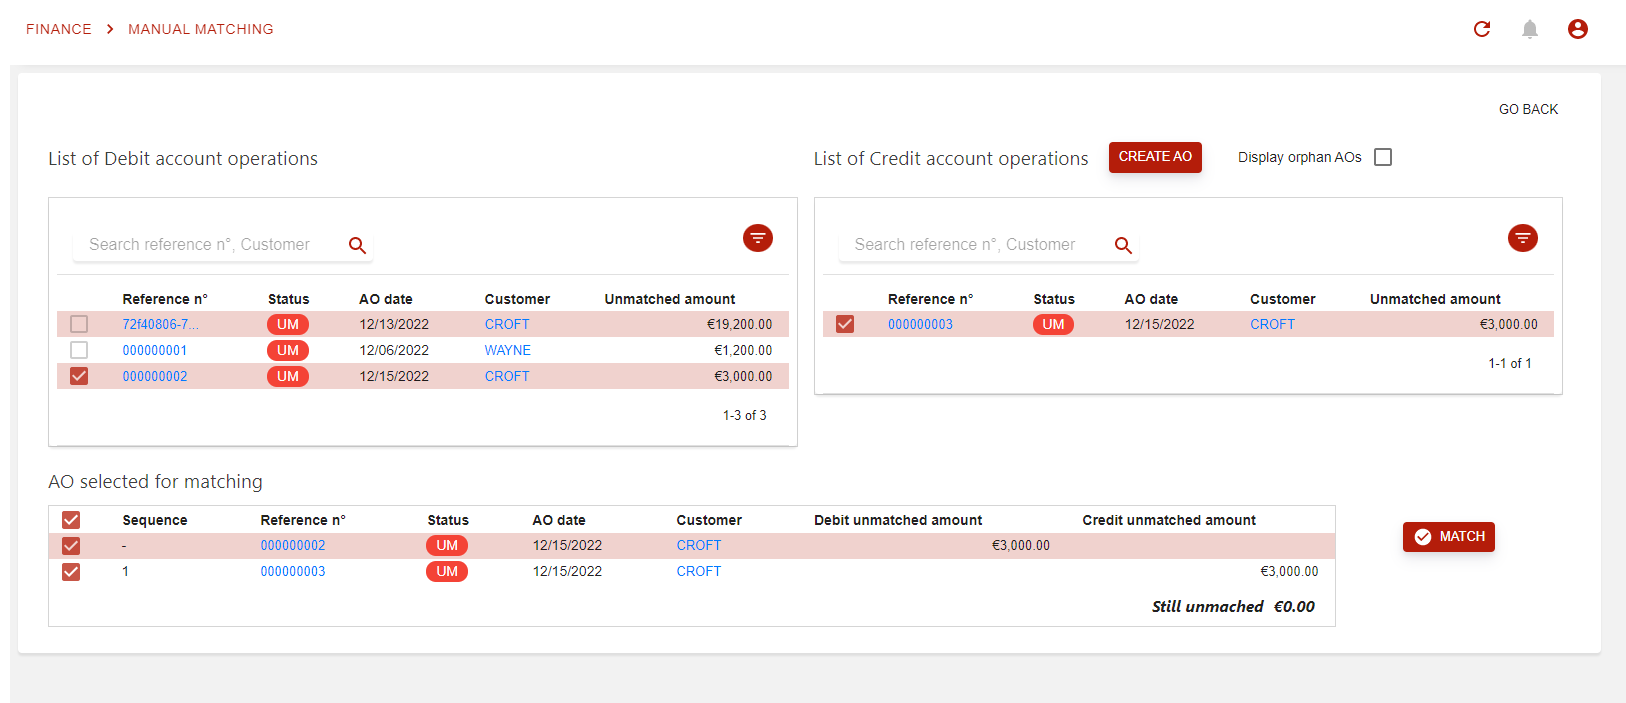Click search magnifier in Credit list
The height and width of the screenshot is (703, 1626).
1123,245
